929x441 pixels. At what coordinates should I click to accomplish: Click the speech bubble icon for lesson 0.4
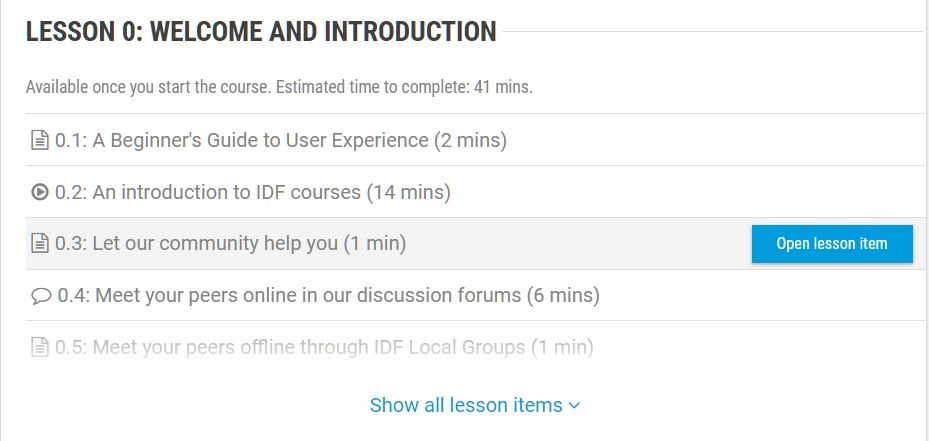tap(41, 295)
